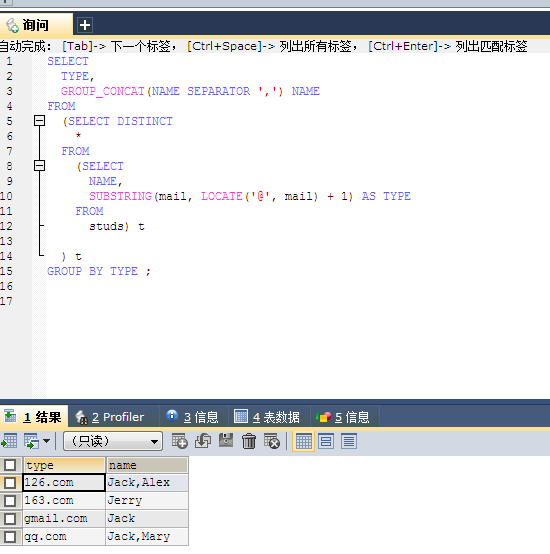Click the delete row trash icon
This screenshot has height=554, width=550.
pyautogui.click(x=249, y=441)
